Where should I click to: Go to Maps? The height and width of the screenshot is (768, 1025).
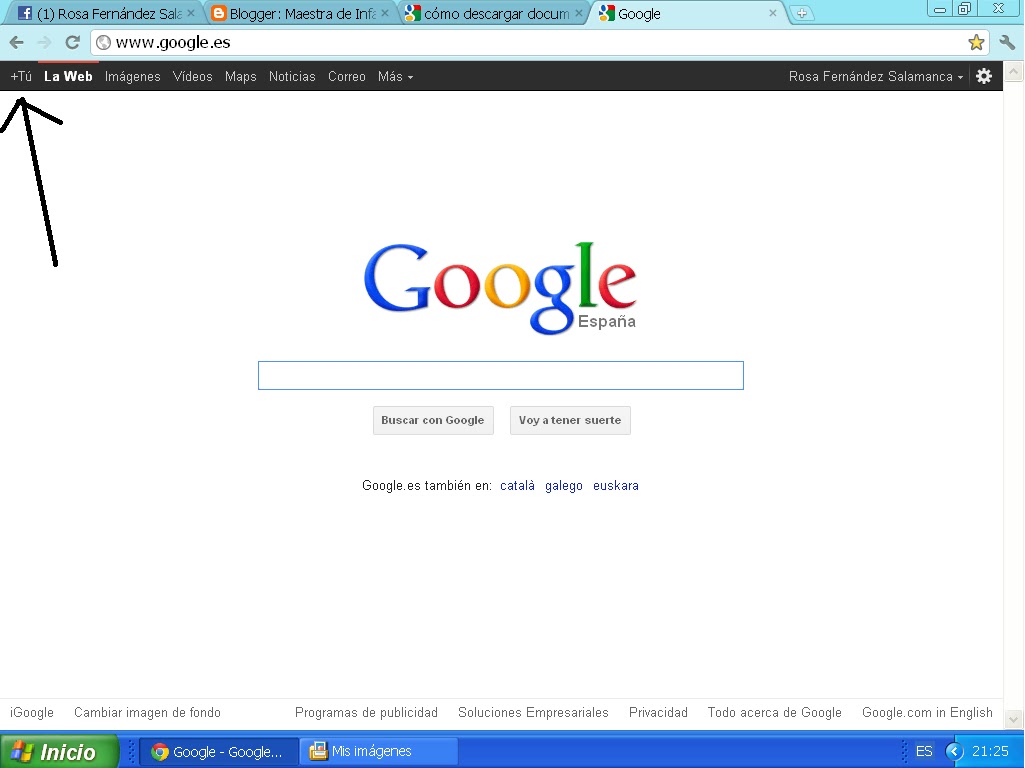241,76
